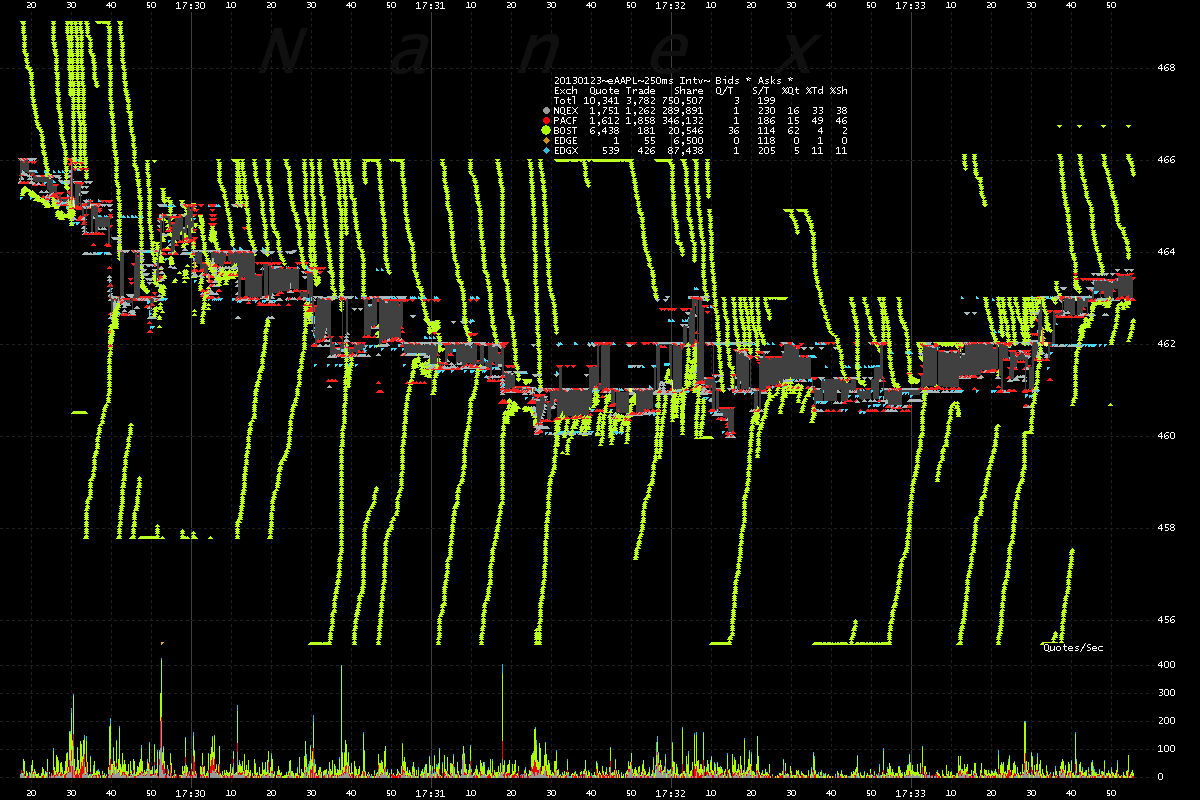Click the 'NQEX' exchange label
Screen dimensions: 1200x800
pos(566,111)
